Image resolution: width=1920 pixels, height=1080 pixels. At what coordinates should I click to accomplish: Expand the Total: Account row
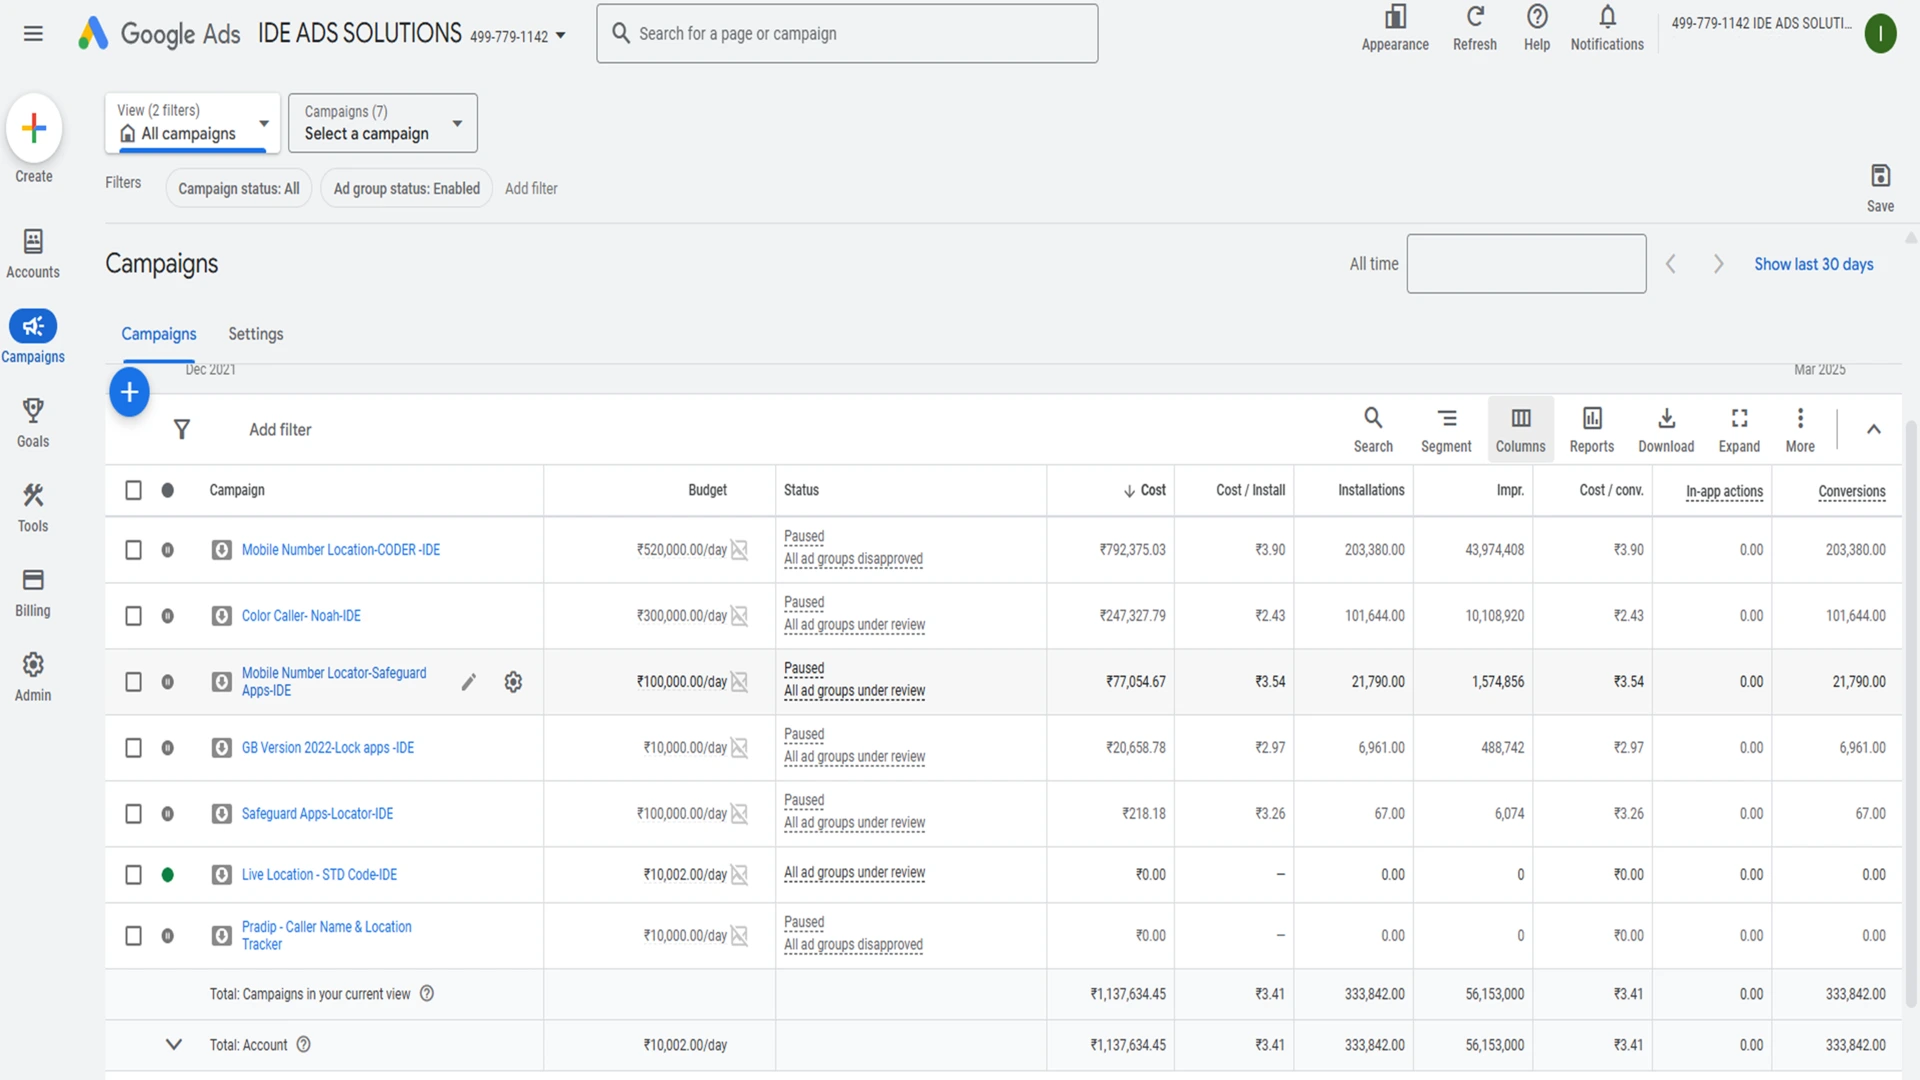coord(173,1045)
